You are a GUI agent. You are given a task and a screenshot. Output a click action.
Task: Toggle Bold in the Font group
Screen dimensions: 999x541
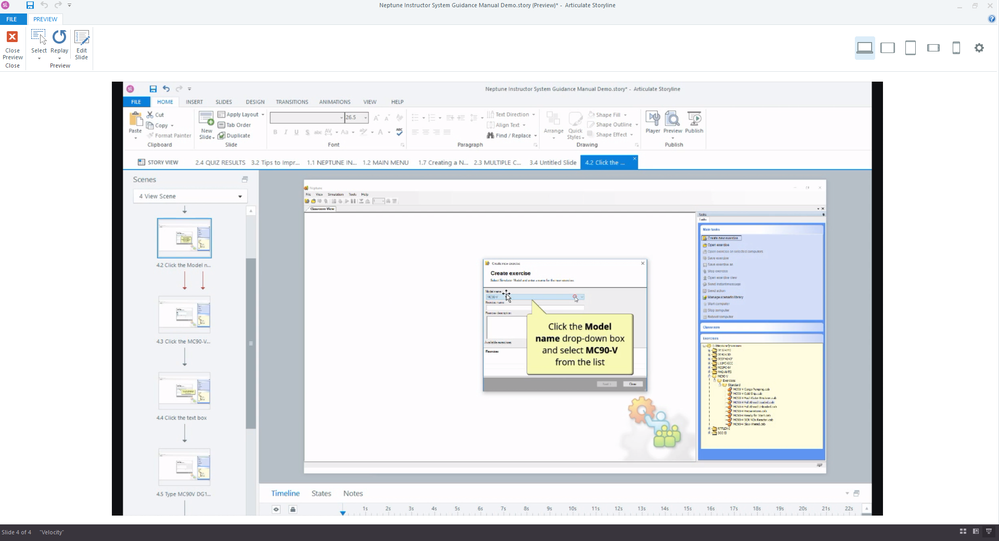275,132
